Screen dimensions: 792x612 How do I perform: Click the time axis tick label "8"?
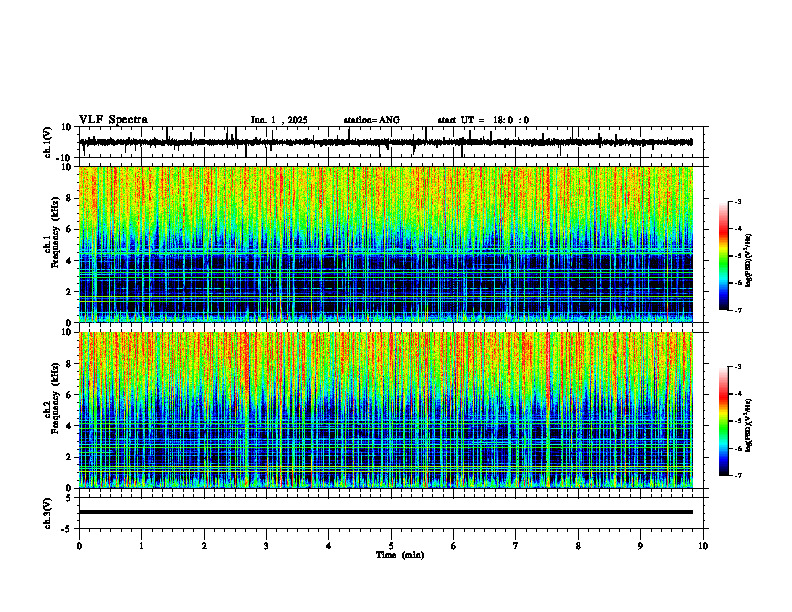(578, 546)
